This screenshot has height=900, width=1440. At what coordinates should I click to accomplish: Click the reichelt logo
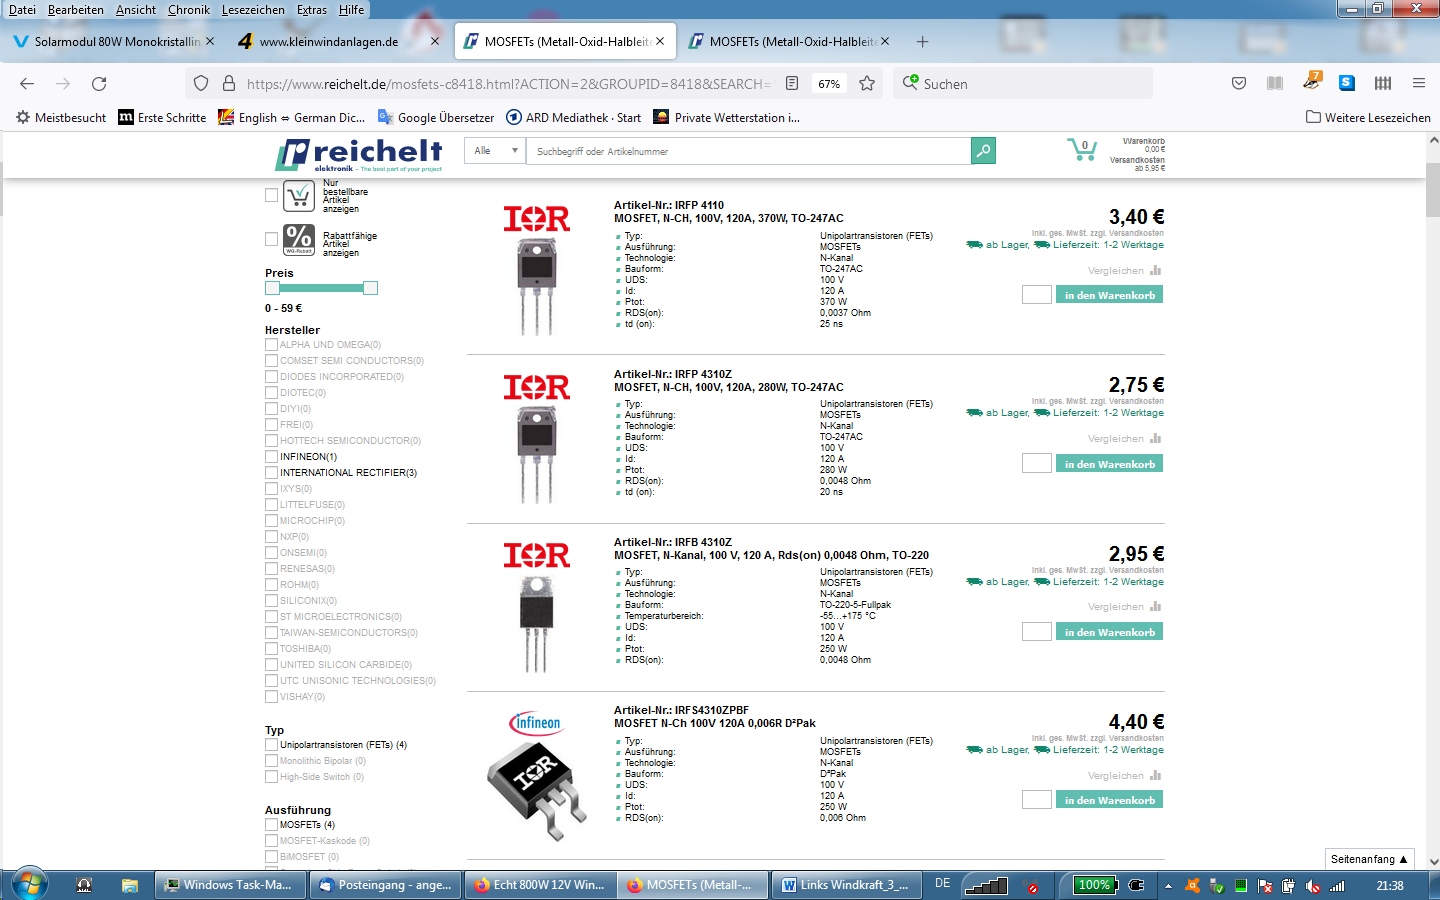tap(359, 154)
